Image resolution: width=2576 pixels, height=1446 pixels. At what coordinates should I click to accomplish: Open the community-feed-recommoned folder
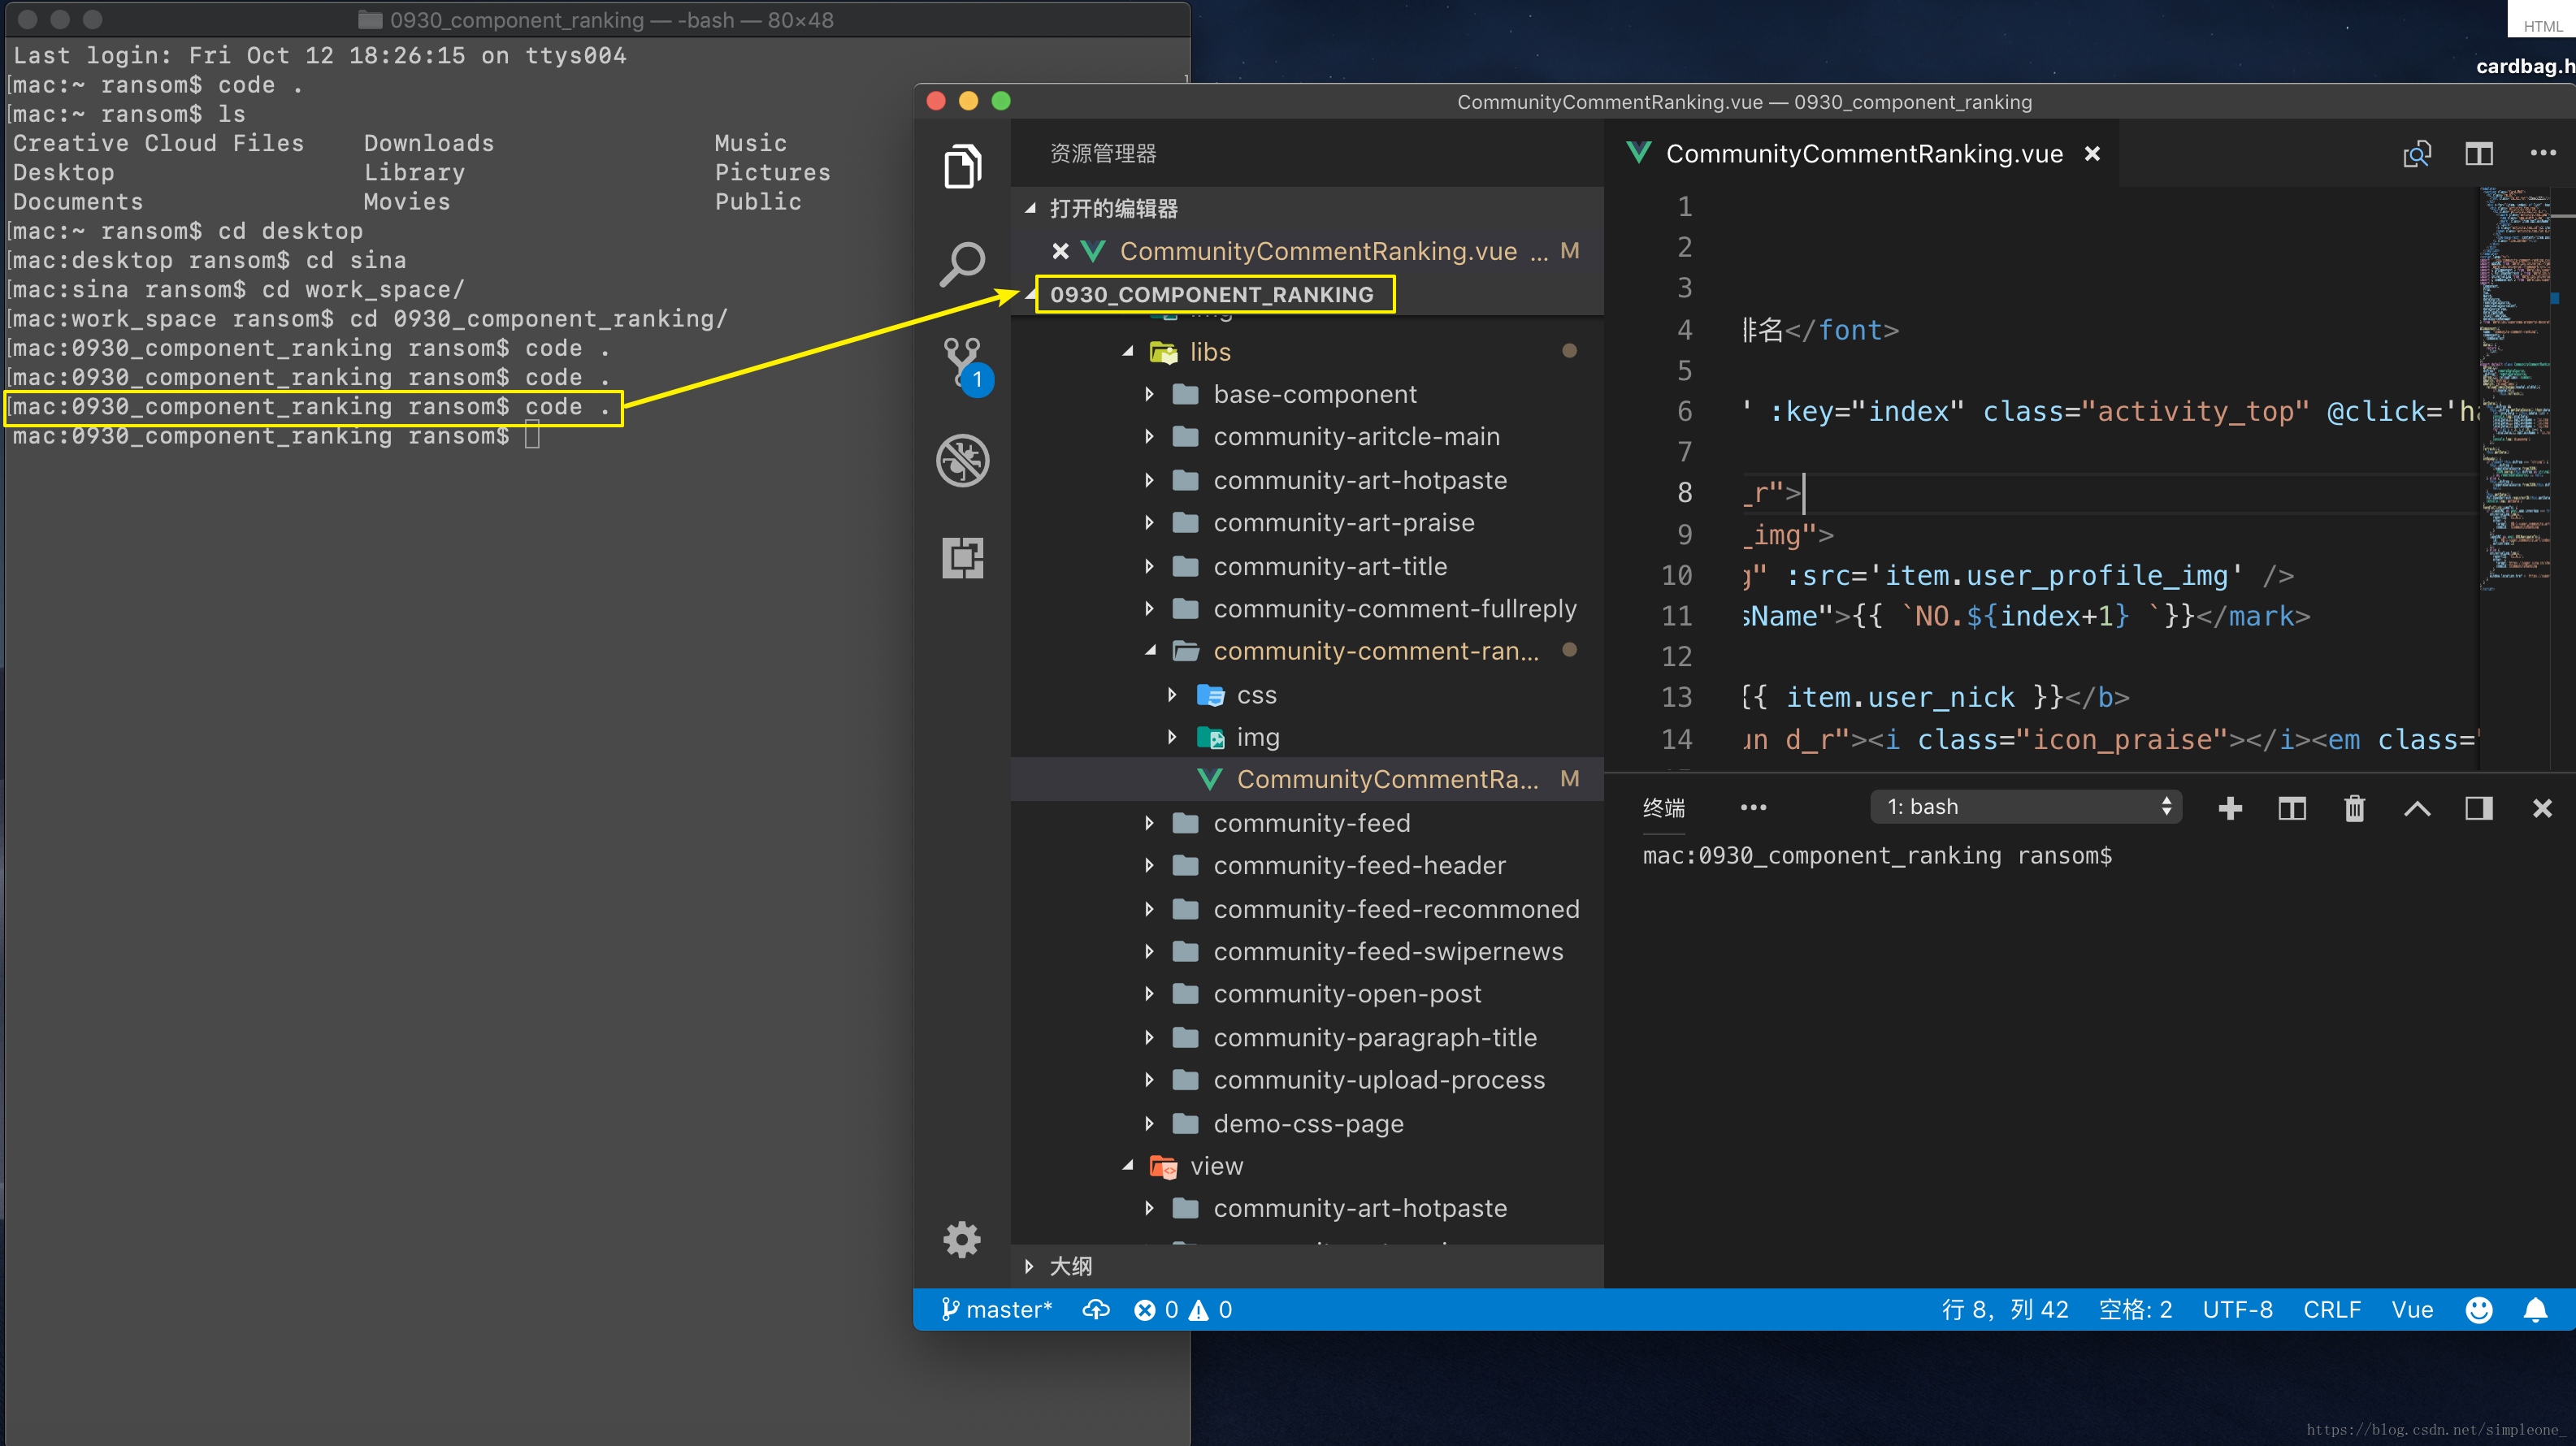(1308, 909)
